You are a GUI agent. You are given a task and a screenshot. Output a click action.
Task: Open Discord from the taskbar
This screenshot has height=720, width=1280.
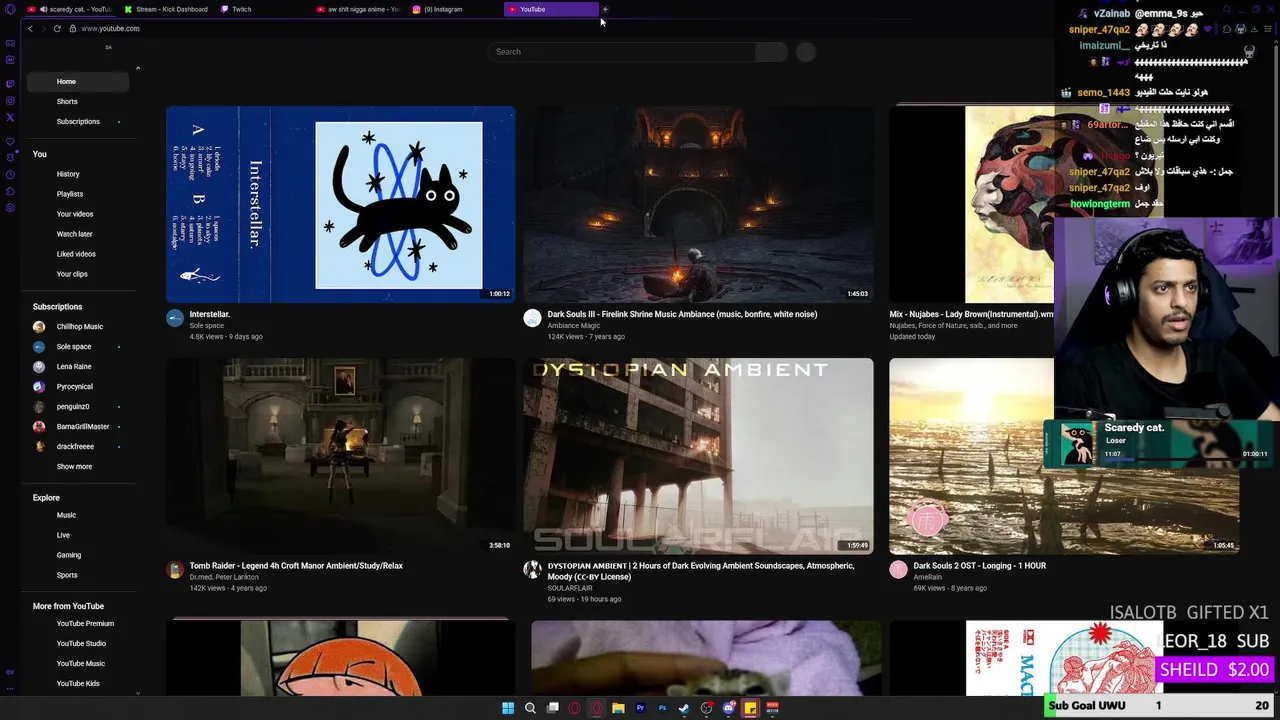[728, 708]
